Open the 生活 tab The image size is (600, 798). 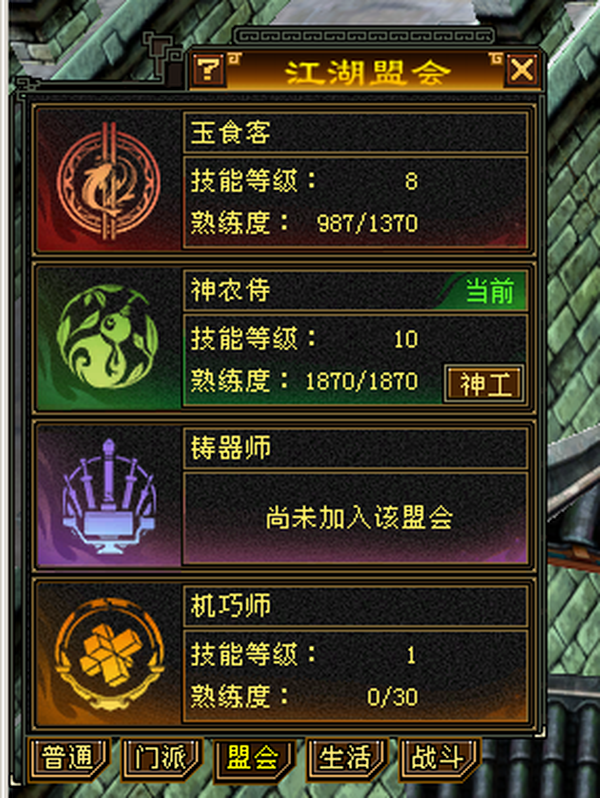pos(346,758)
